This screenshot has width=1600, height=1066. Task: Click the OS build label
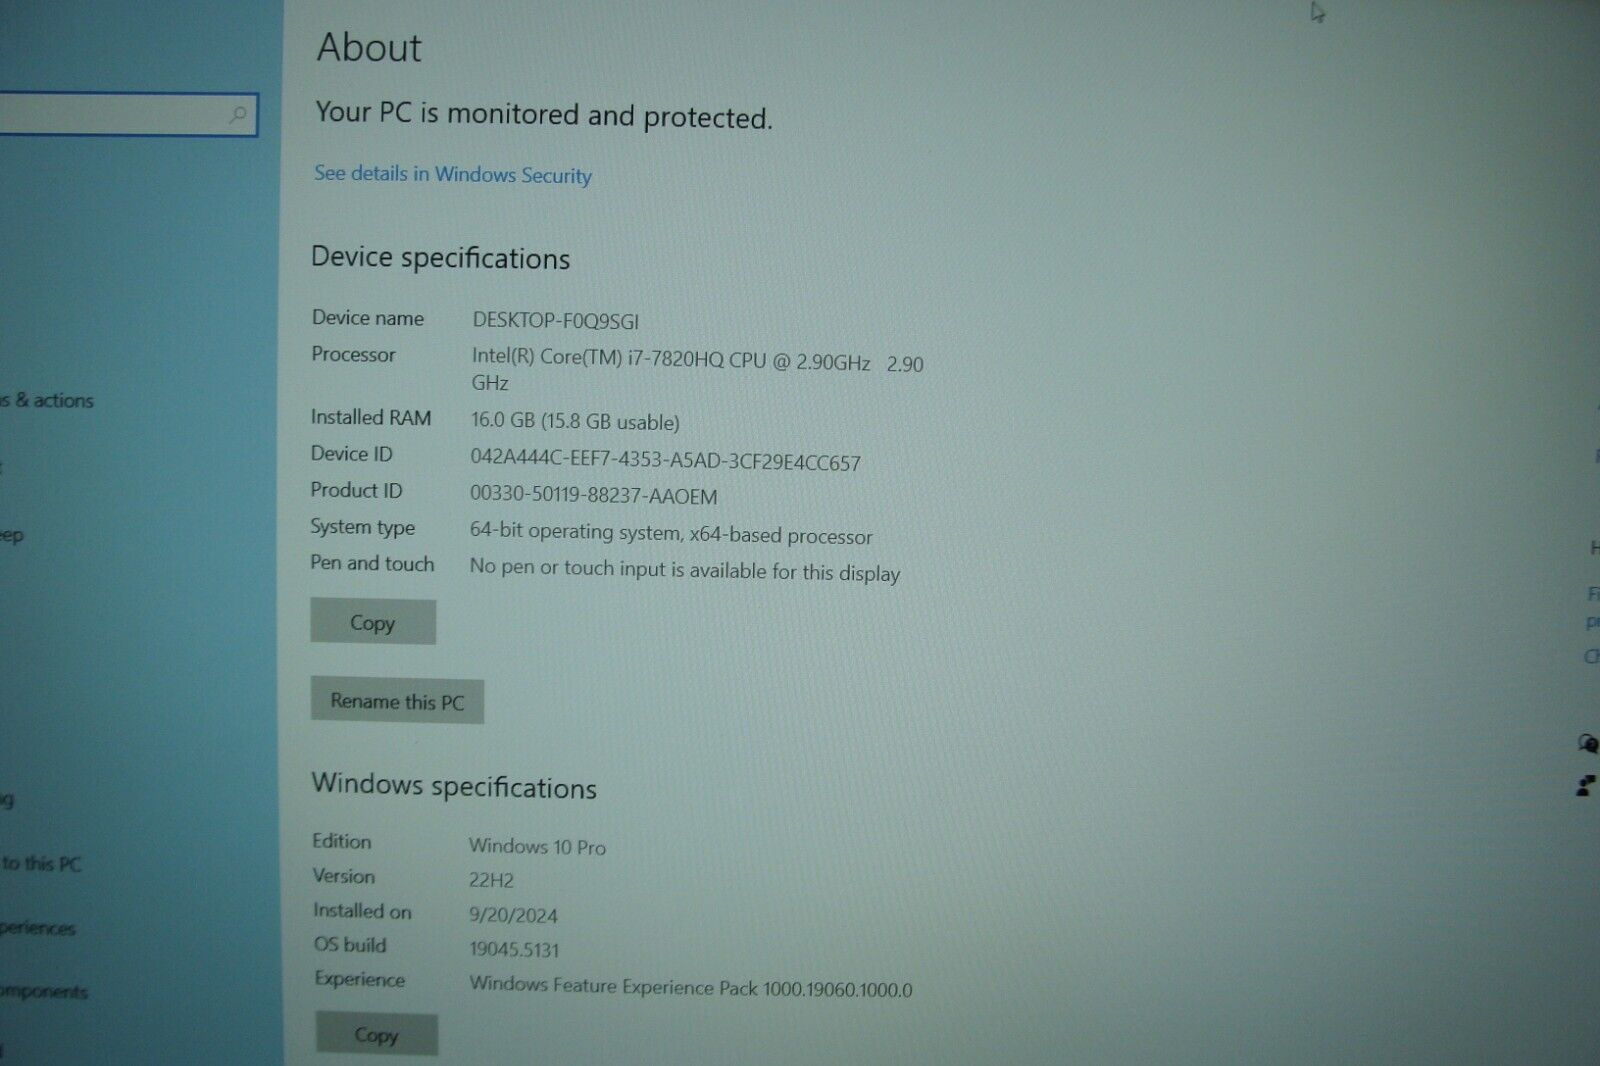coord(350,944)
